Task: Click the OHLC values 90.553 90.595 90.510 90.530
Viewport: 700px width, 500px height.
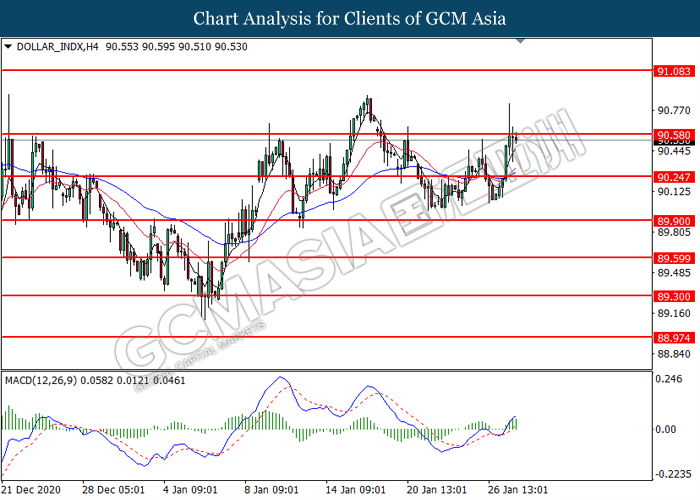Action: (x=176, y=47)
